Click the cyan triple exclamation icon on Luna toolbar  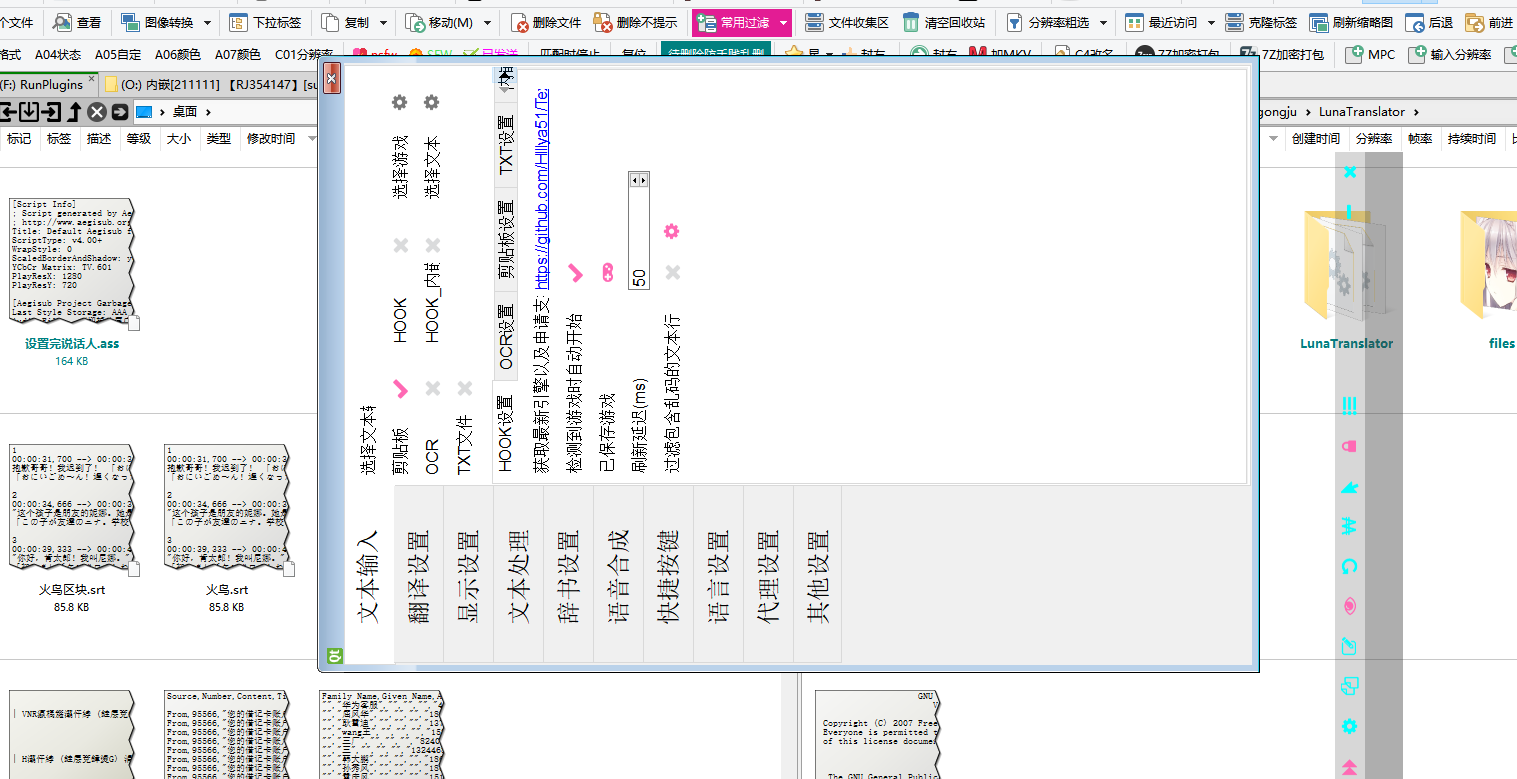[1349, 405]
